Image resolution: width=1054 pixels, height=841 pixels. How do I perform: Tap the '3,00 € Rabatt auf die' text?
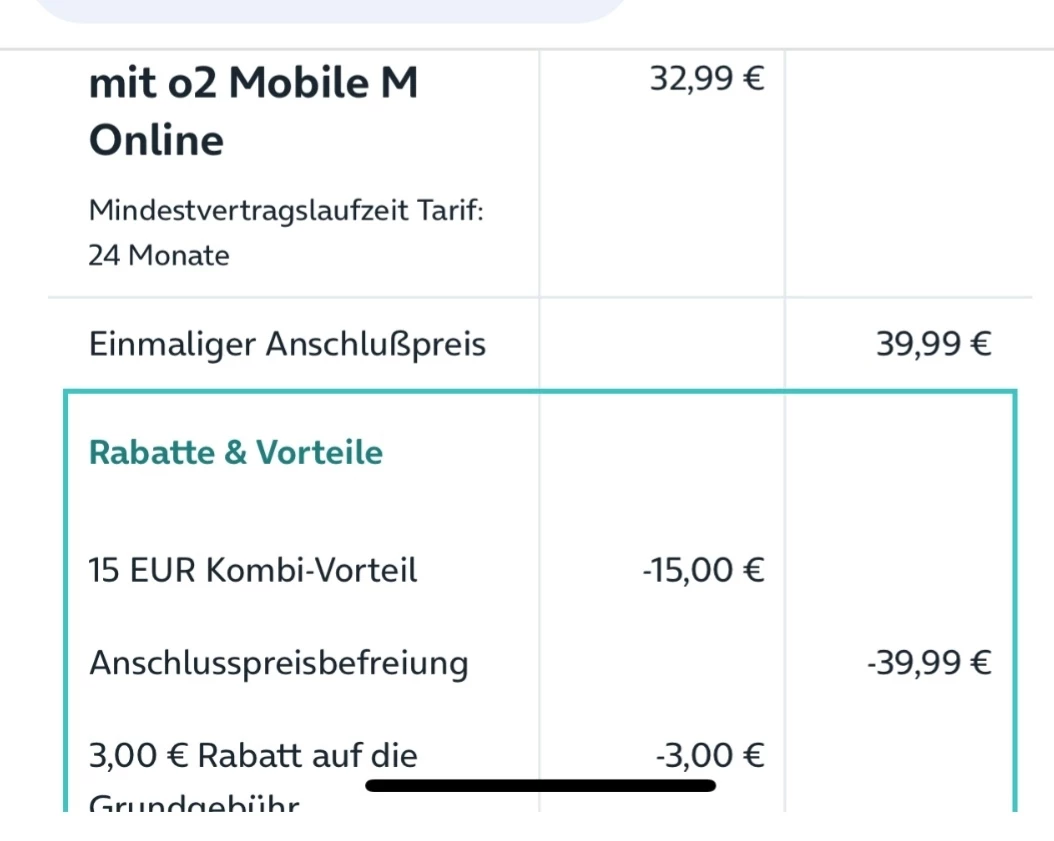click(x=253, y=755)
